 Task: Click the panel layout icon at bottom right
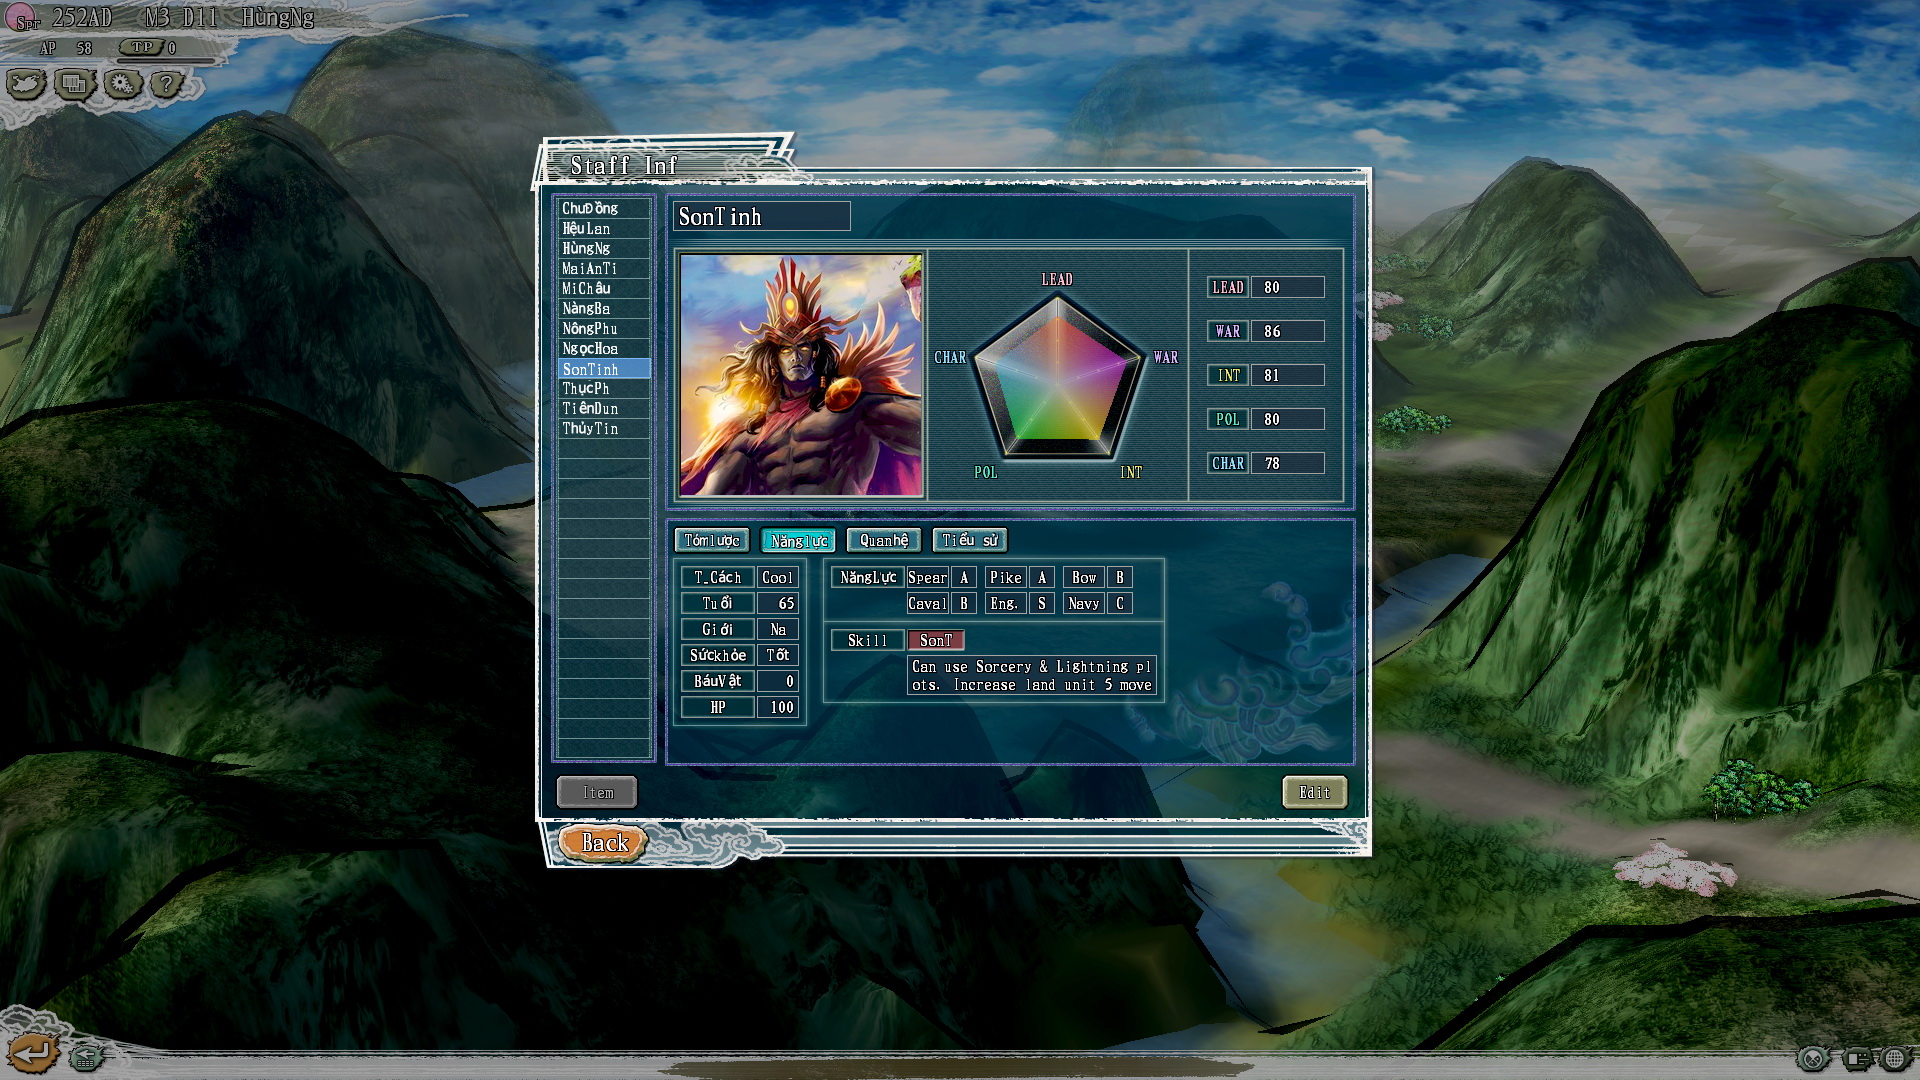click(x=1857, y=1058)
